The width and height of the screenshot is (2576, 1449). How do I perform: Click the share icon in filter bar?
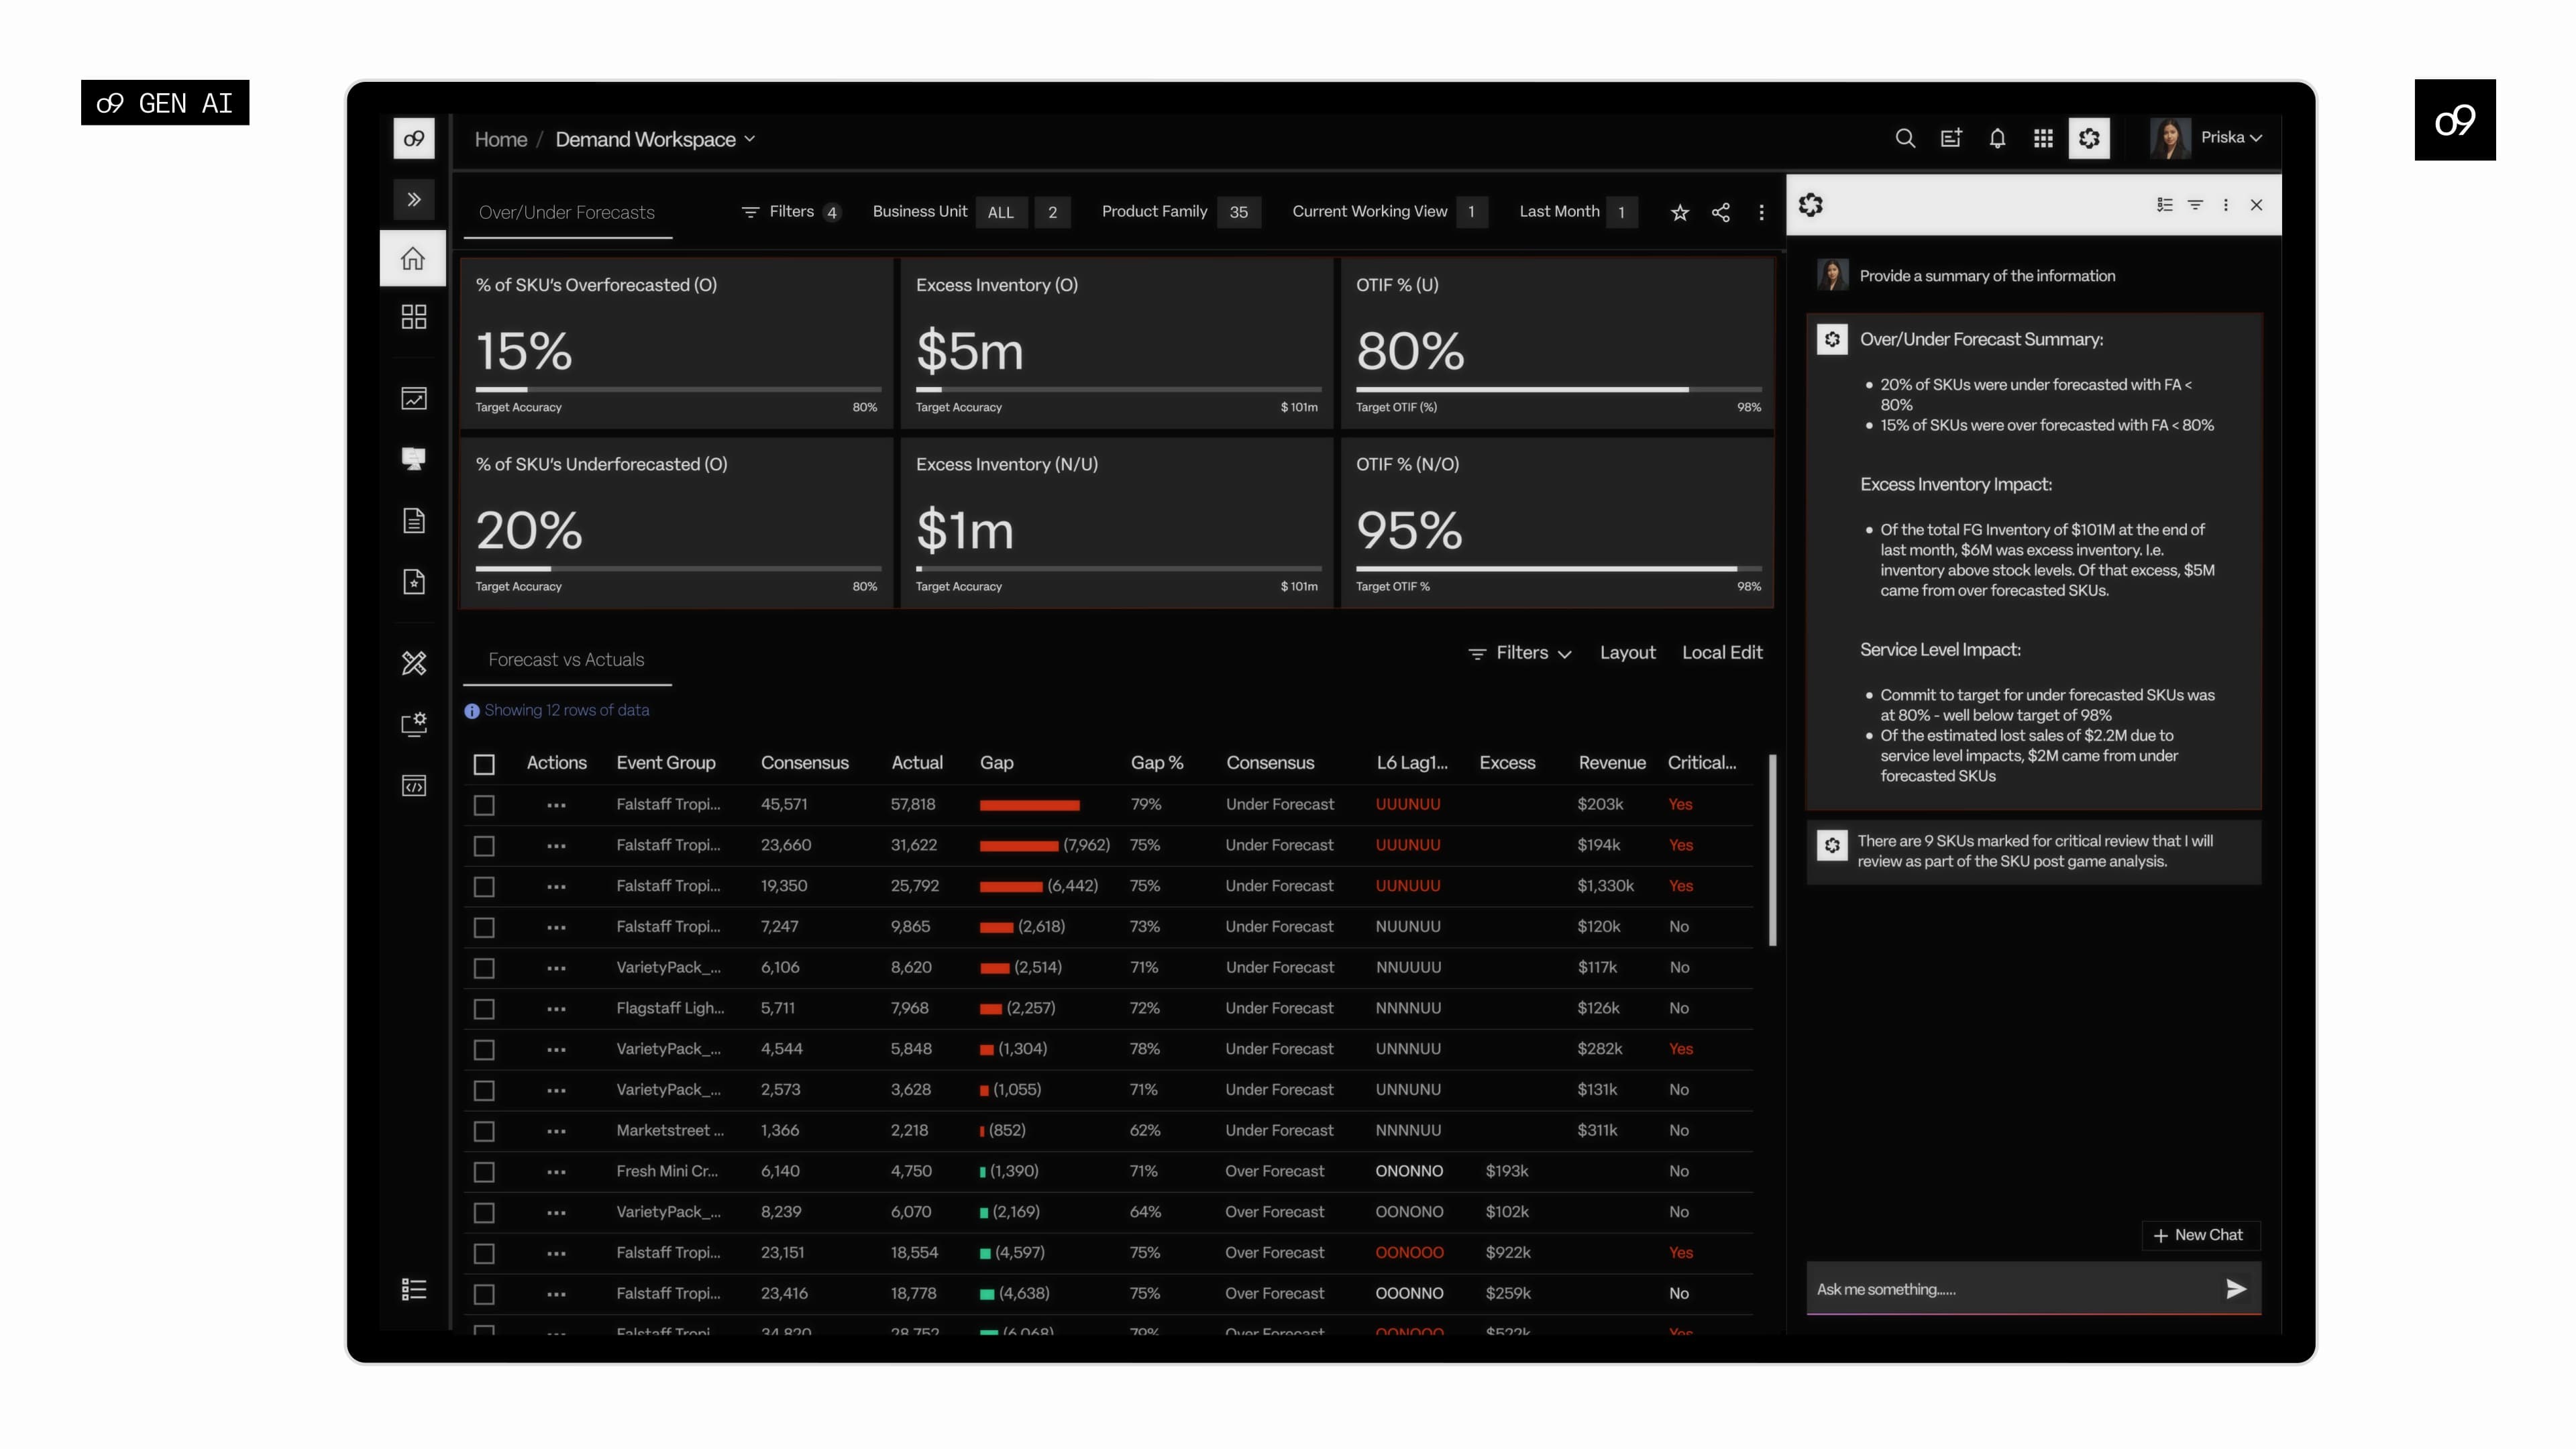click(1720, 212)
